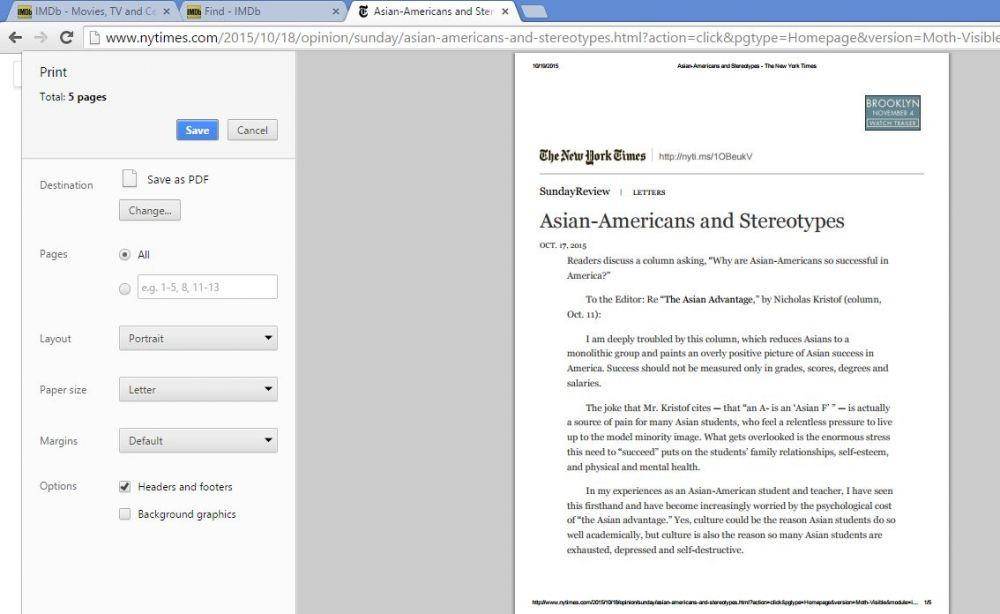The height and width of the screenshot is (614, 1000).
Task: Close the IMDb Movies tab
Action: [166, 11]
